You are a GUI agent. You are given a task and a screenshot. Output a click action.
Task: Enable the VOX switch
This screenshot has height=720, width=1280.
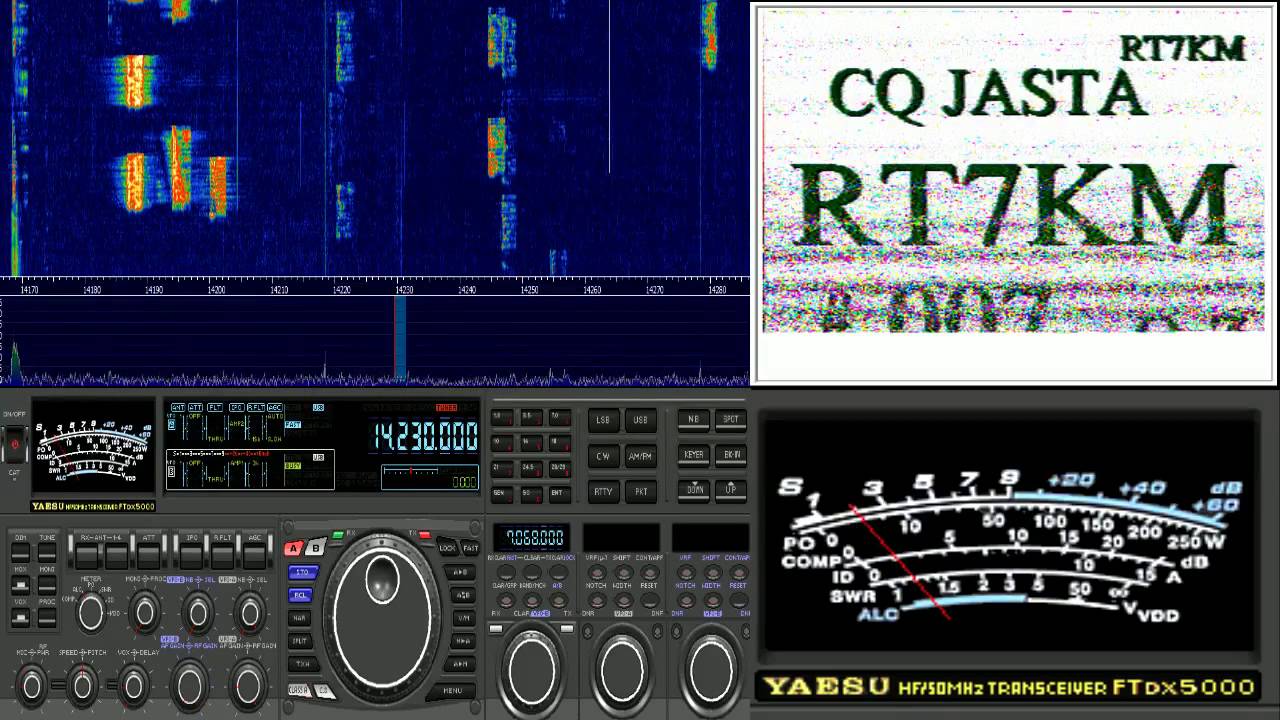tap(20, 618)
